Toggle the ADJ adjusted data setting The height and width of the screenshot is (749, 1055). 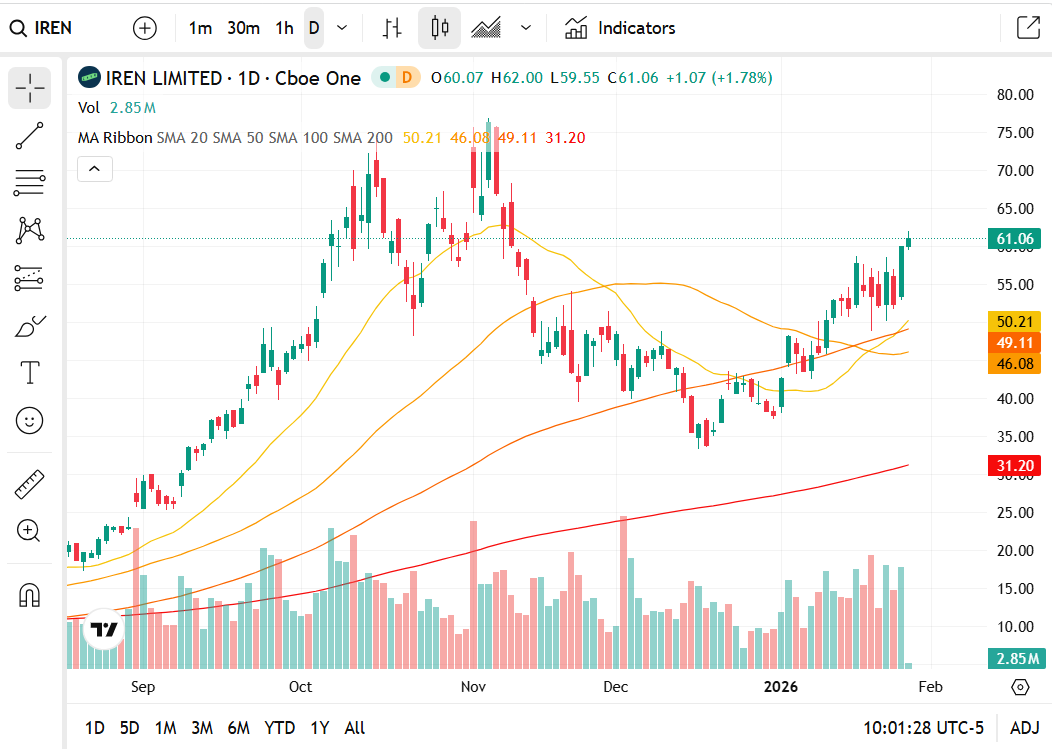(1025, 728)
